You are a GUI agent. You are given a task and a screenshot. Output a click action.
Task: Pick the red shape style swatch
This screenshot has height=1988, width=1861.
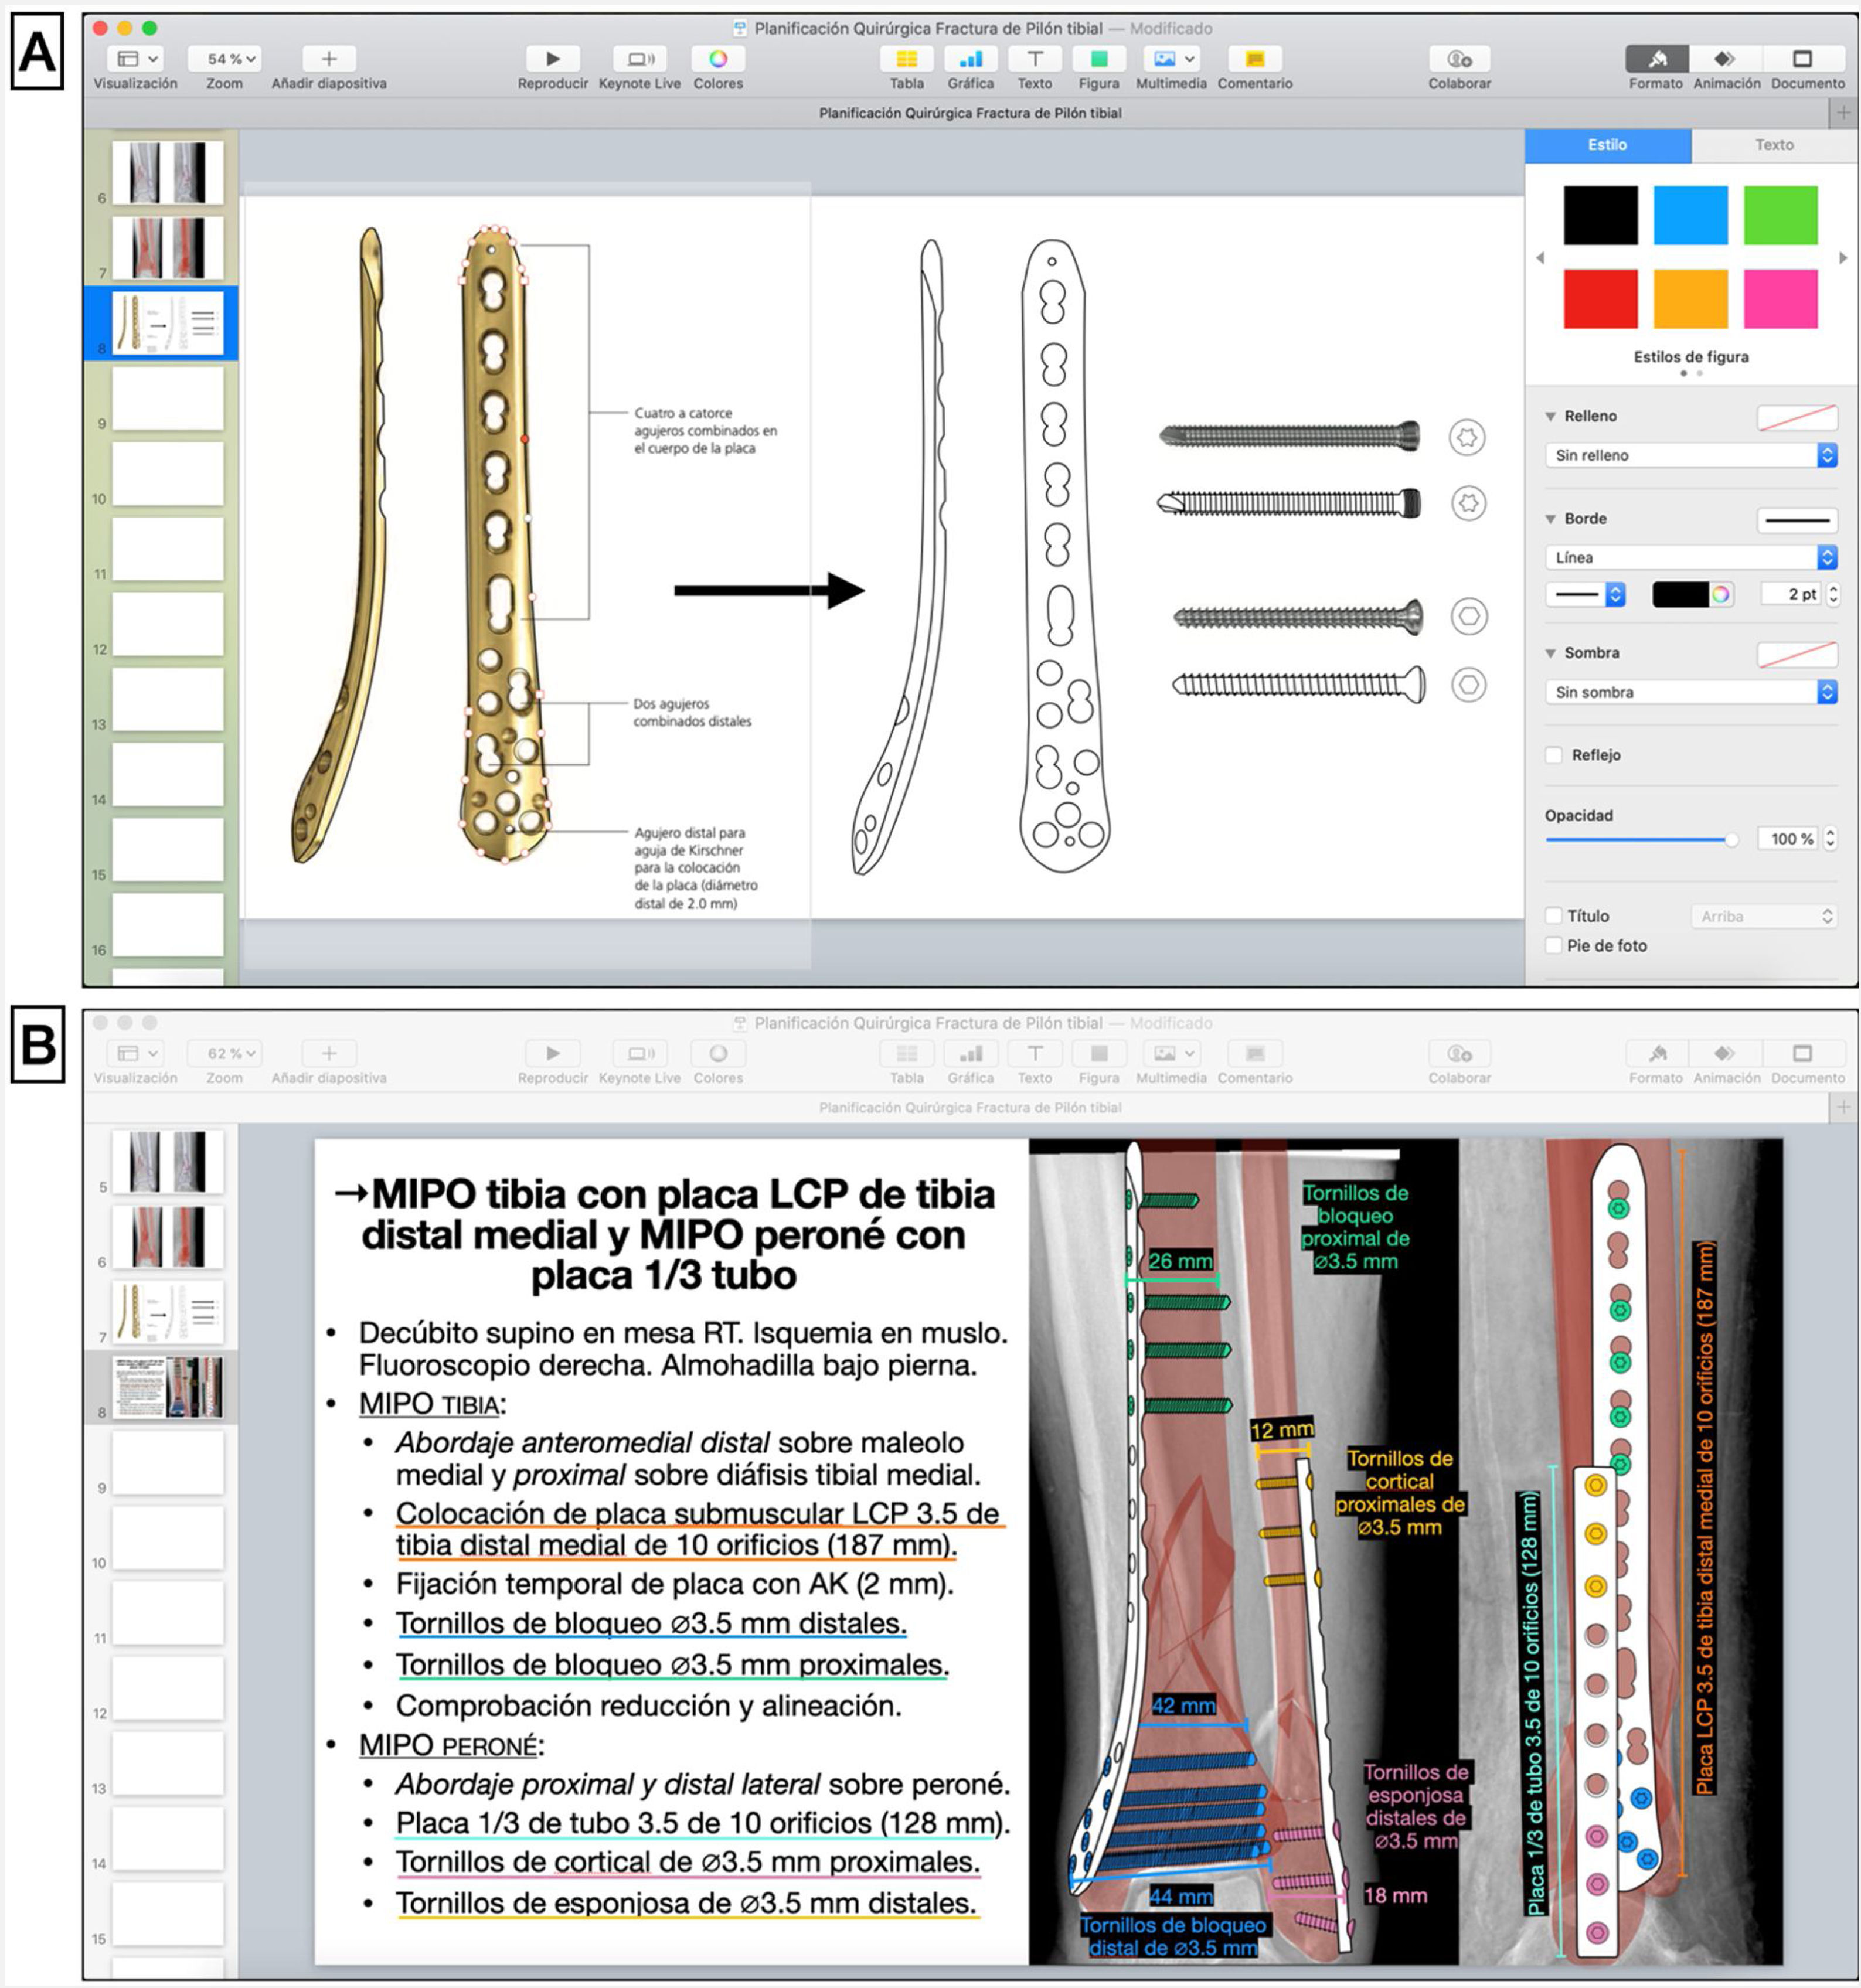[x=1600, y=298]
